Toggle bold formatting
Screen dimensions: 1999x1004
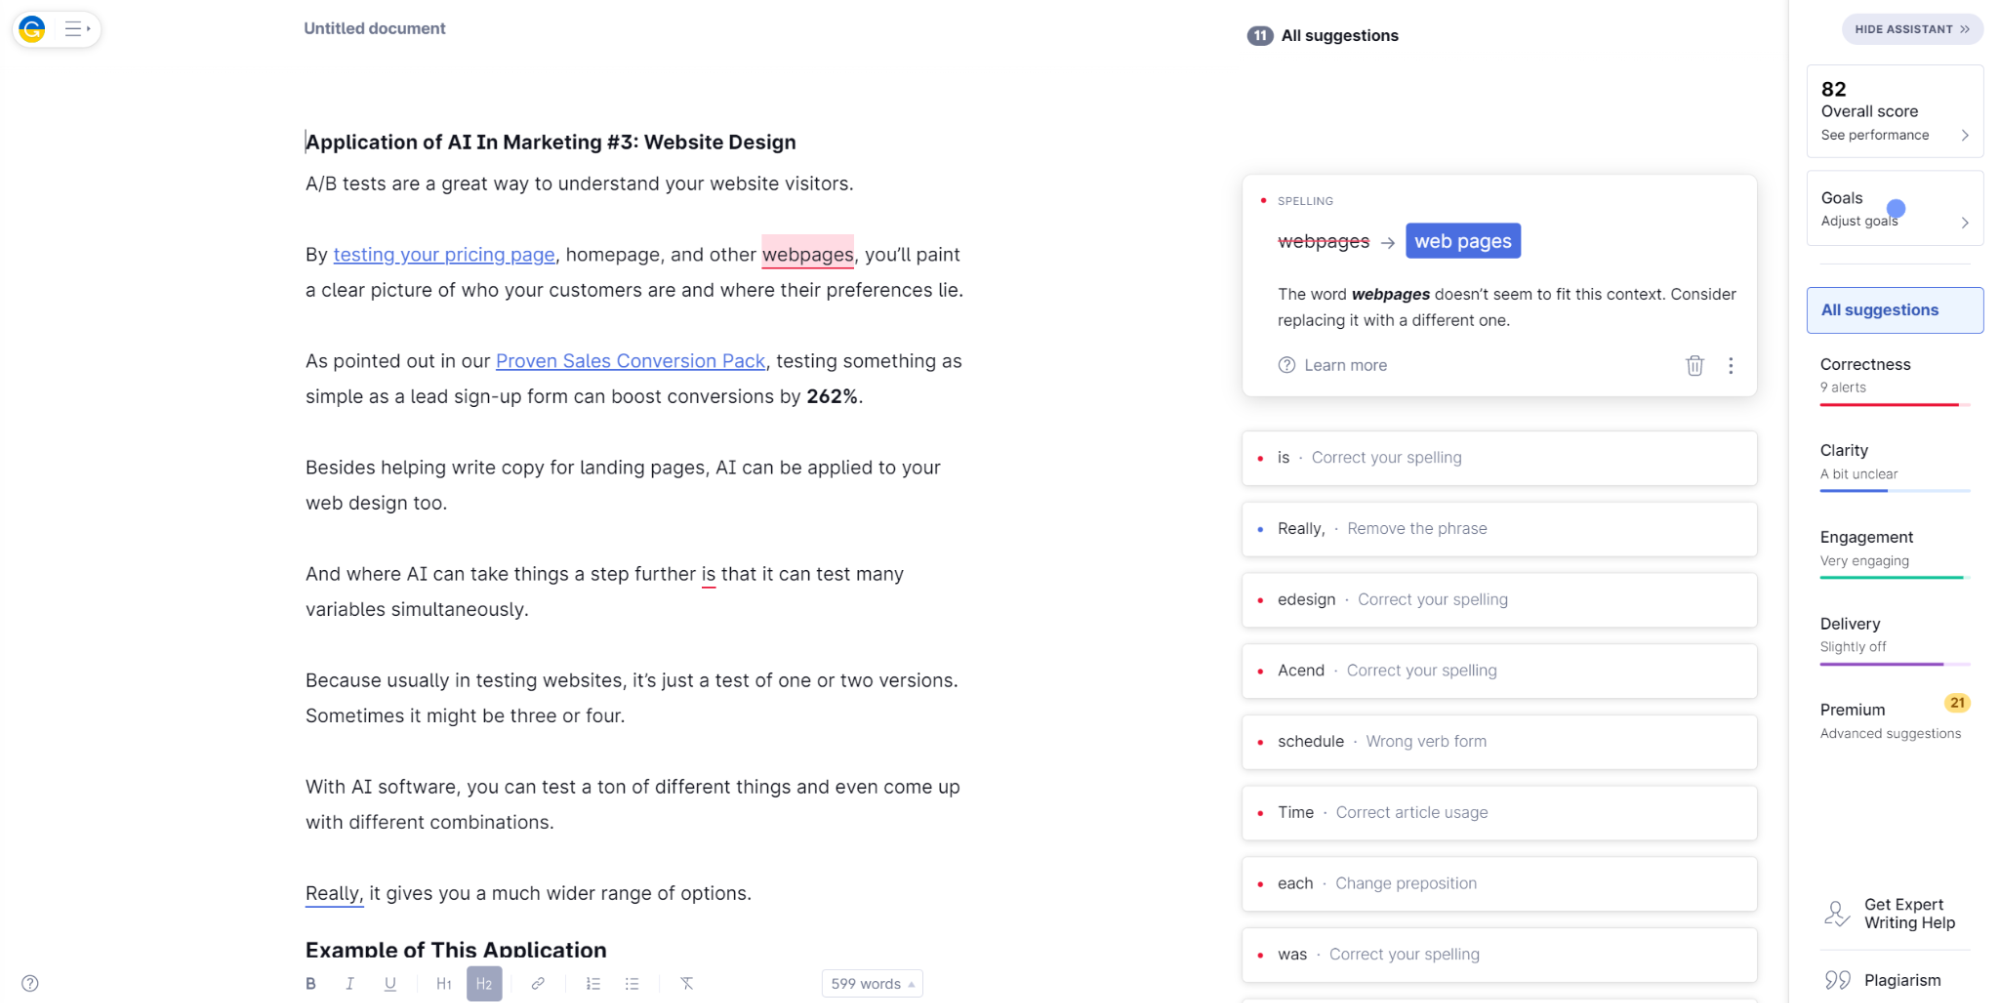[x=311, y=984]
